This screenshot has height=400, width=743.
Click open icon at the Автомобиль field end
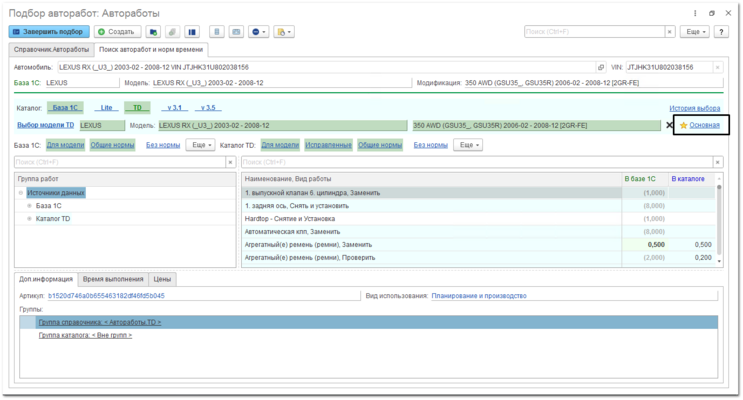pyautogui.click(x=601, y=67)
